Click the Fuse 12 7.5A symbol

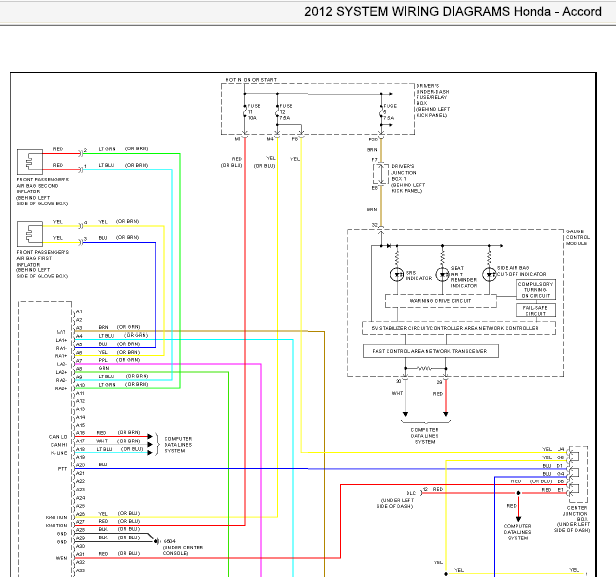tap(277, 112)
